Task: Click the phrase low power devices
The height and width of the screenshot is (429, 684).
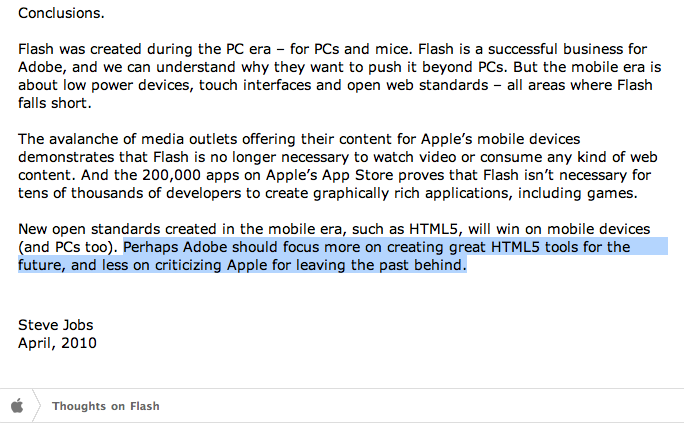Action: (127, 85)
